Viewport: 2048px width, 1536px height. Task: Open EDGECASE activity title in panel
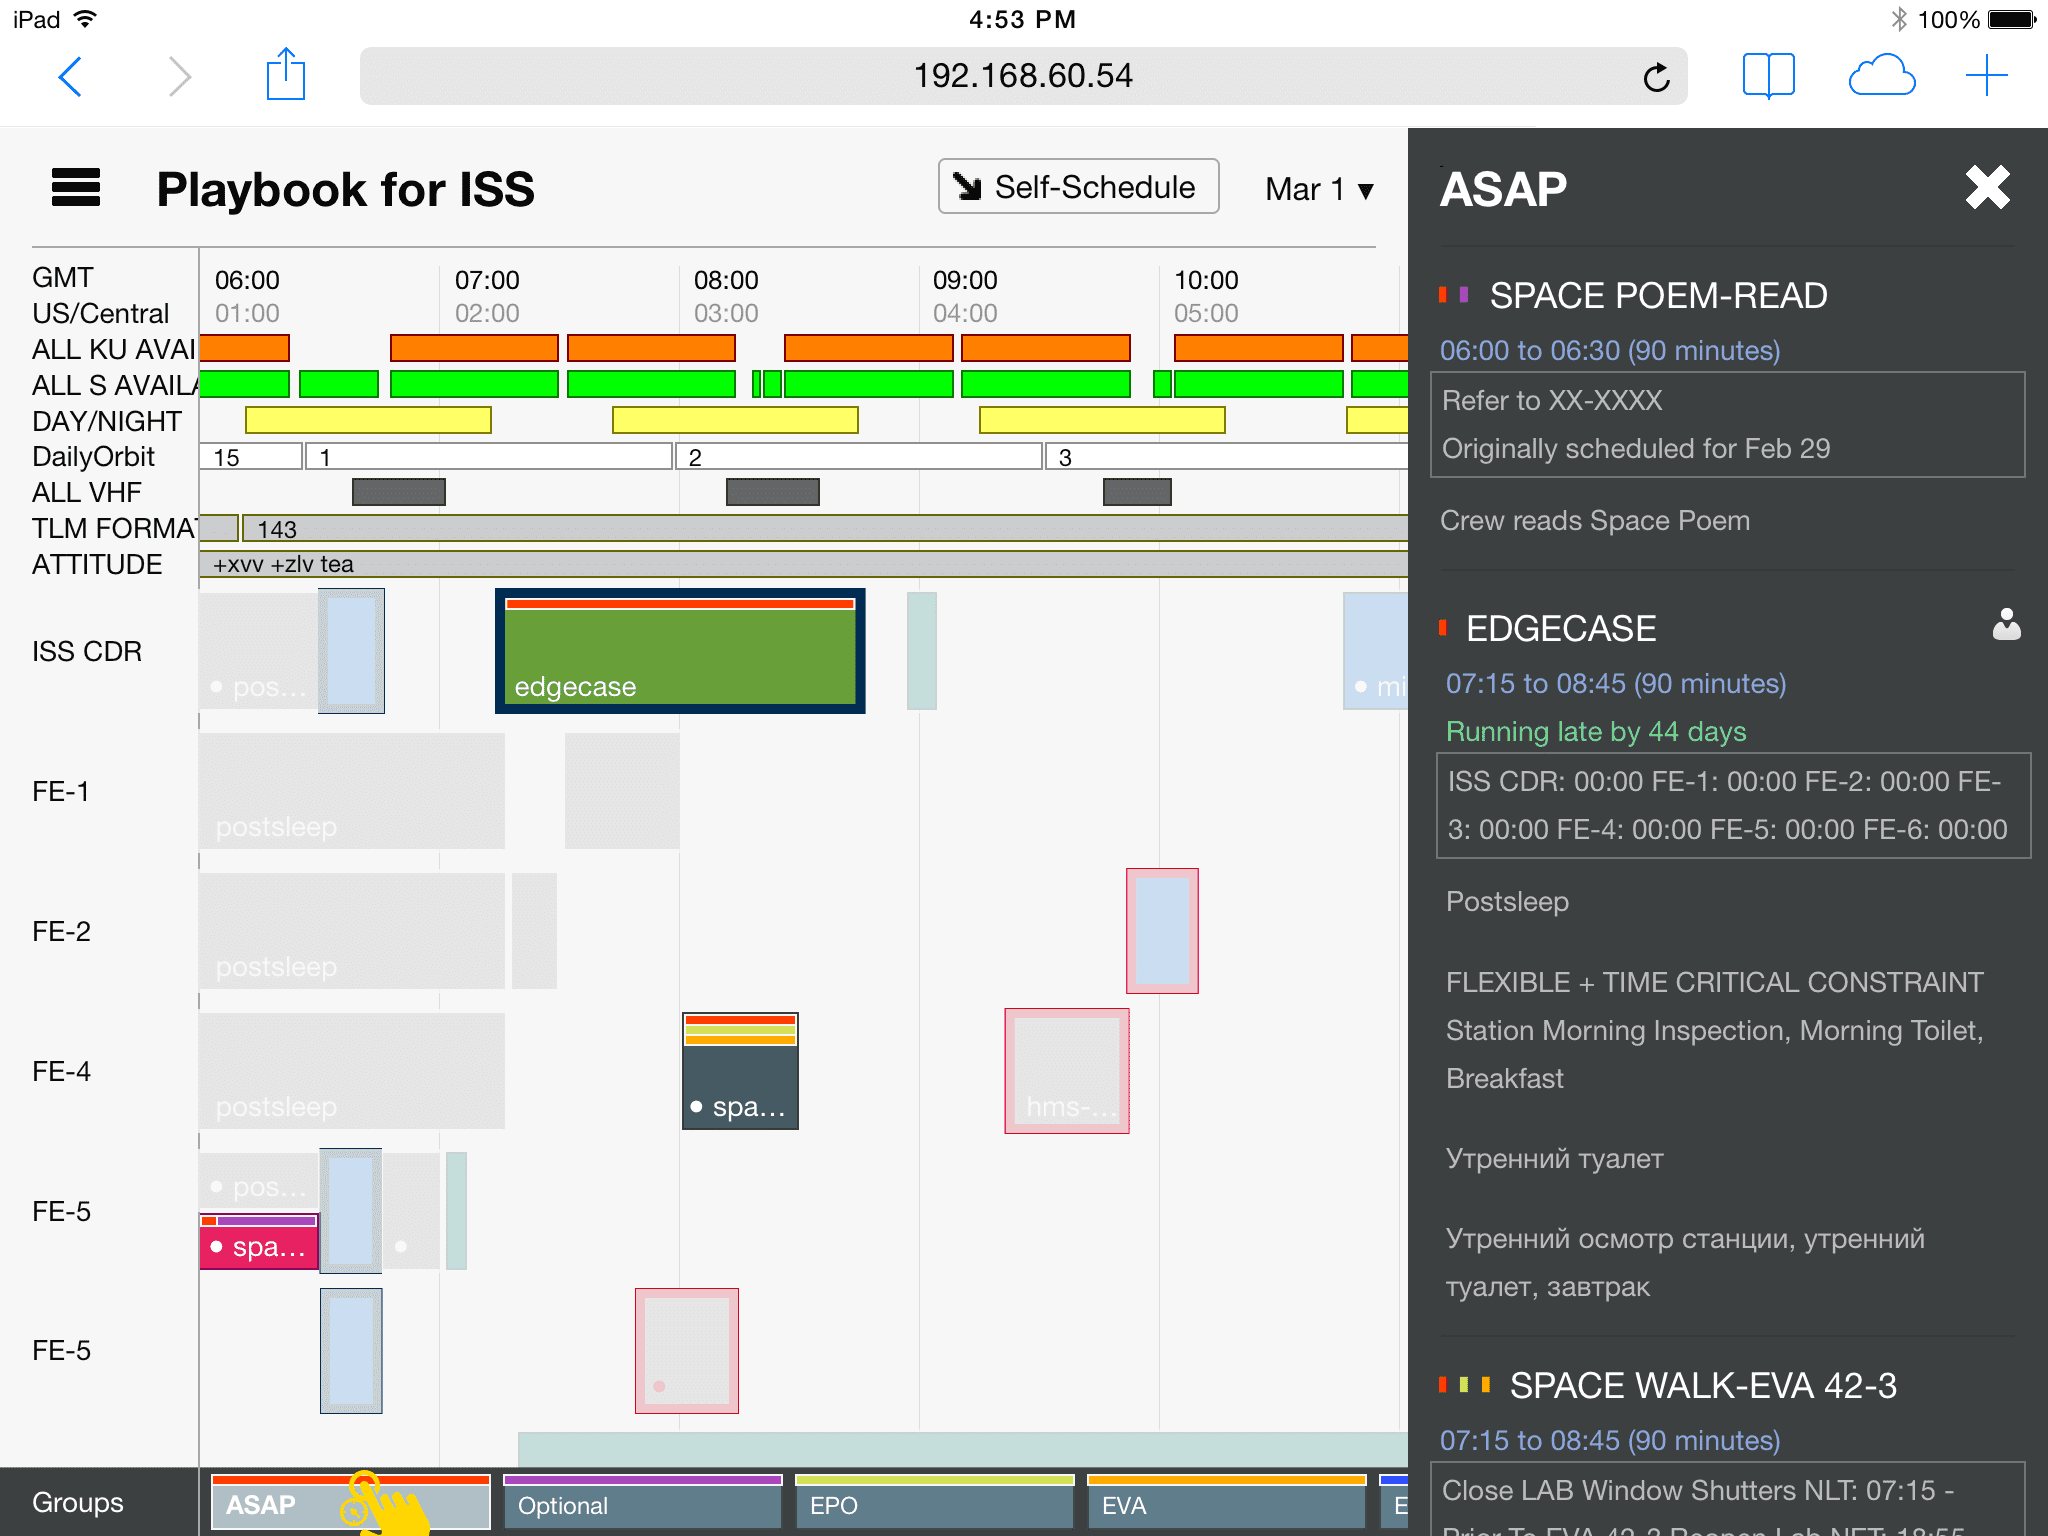click(x=1561, y=629)
